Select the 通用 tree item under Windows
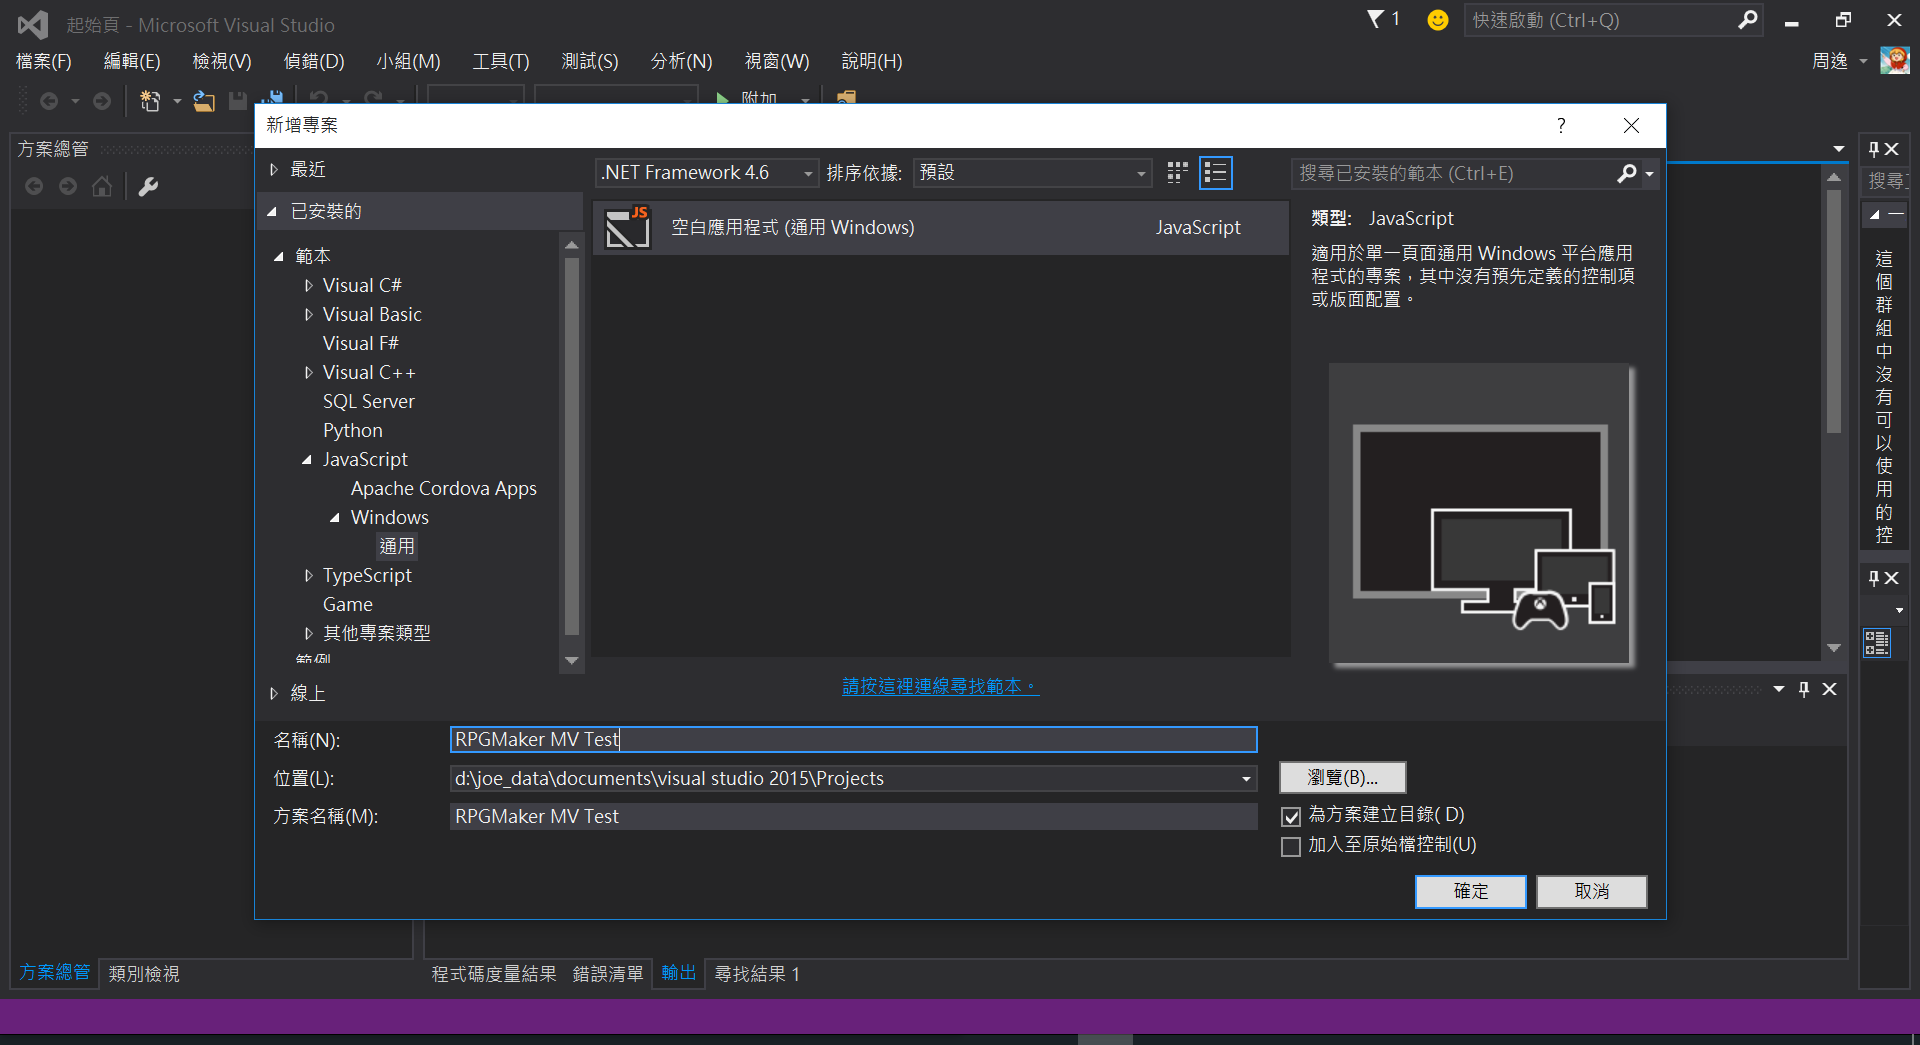Image resolution: width=1920 pixels, height=1045 pixels. tap(396, 546)
